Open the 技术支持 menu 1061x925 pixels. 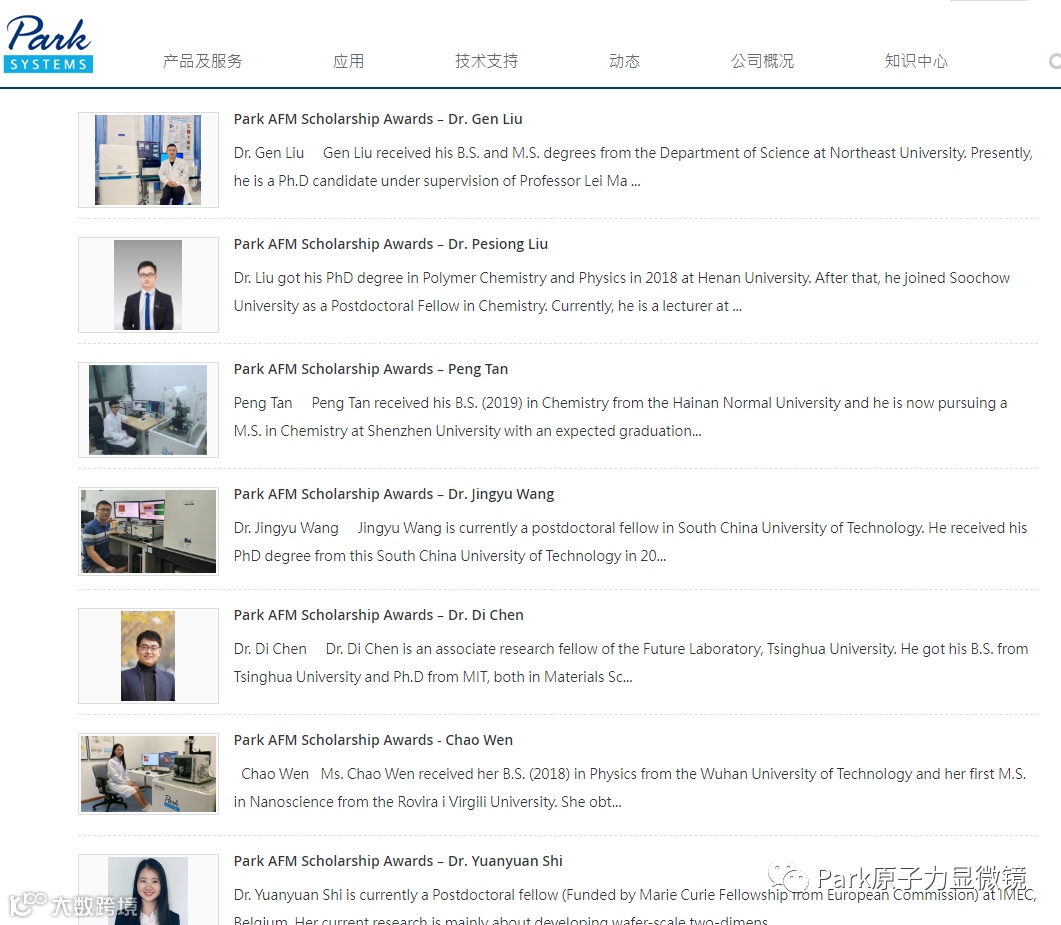[487, 61]
